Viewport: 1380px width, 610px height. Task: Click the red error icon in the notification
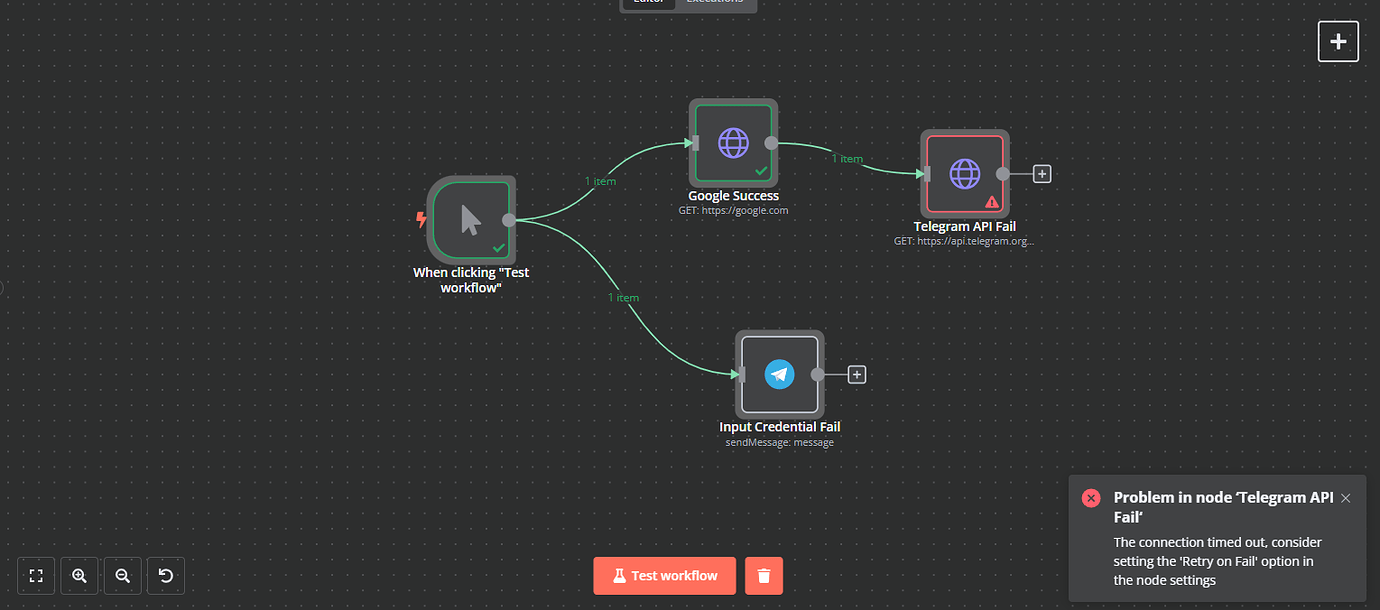1091,497
